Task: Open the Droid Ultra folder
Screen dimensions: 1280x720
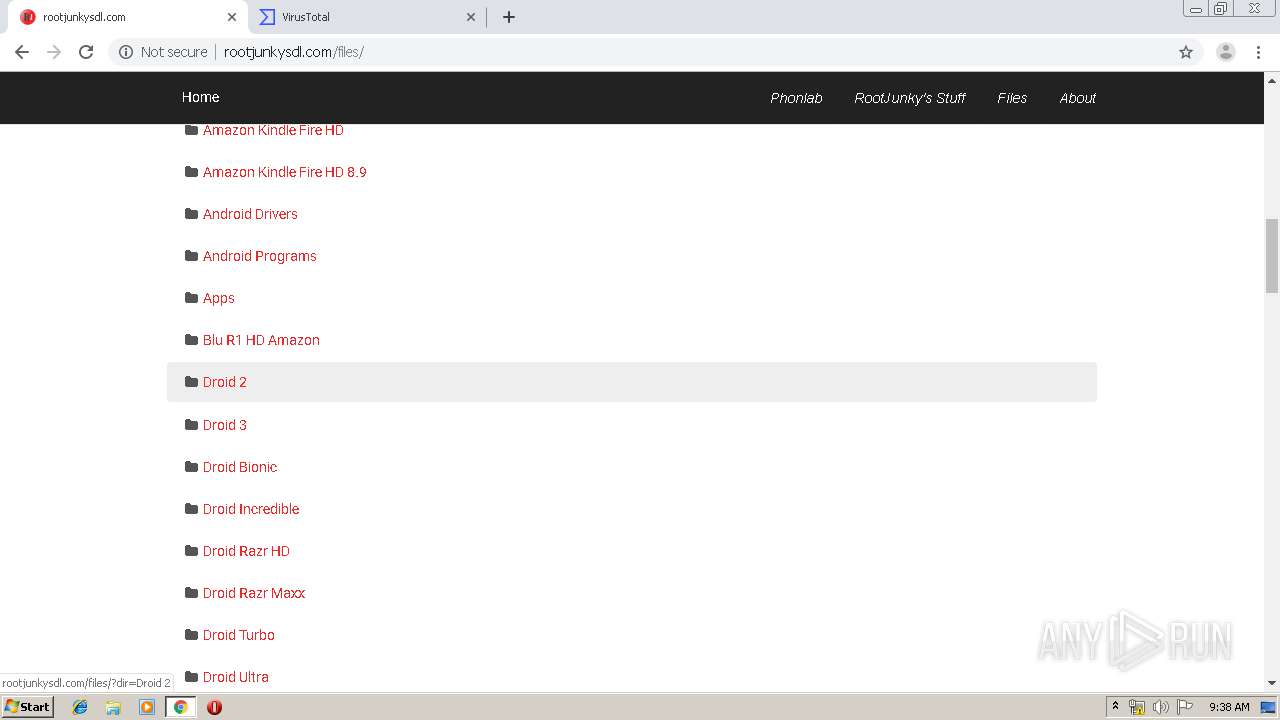Action: [236, 677]
